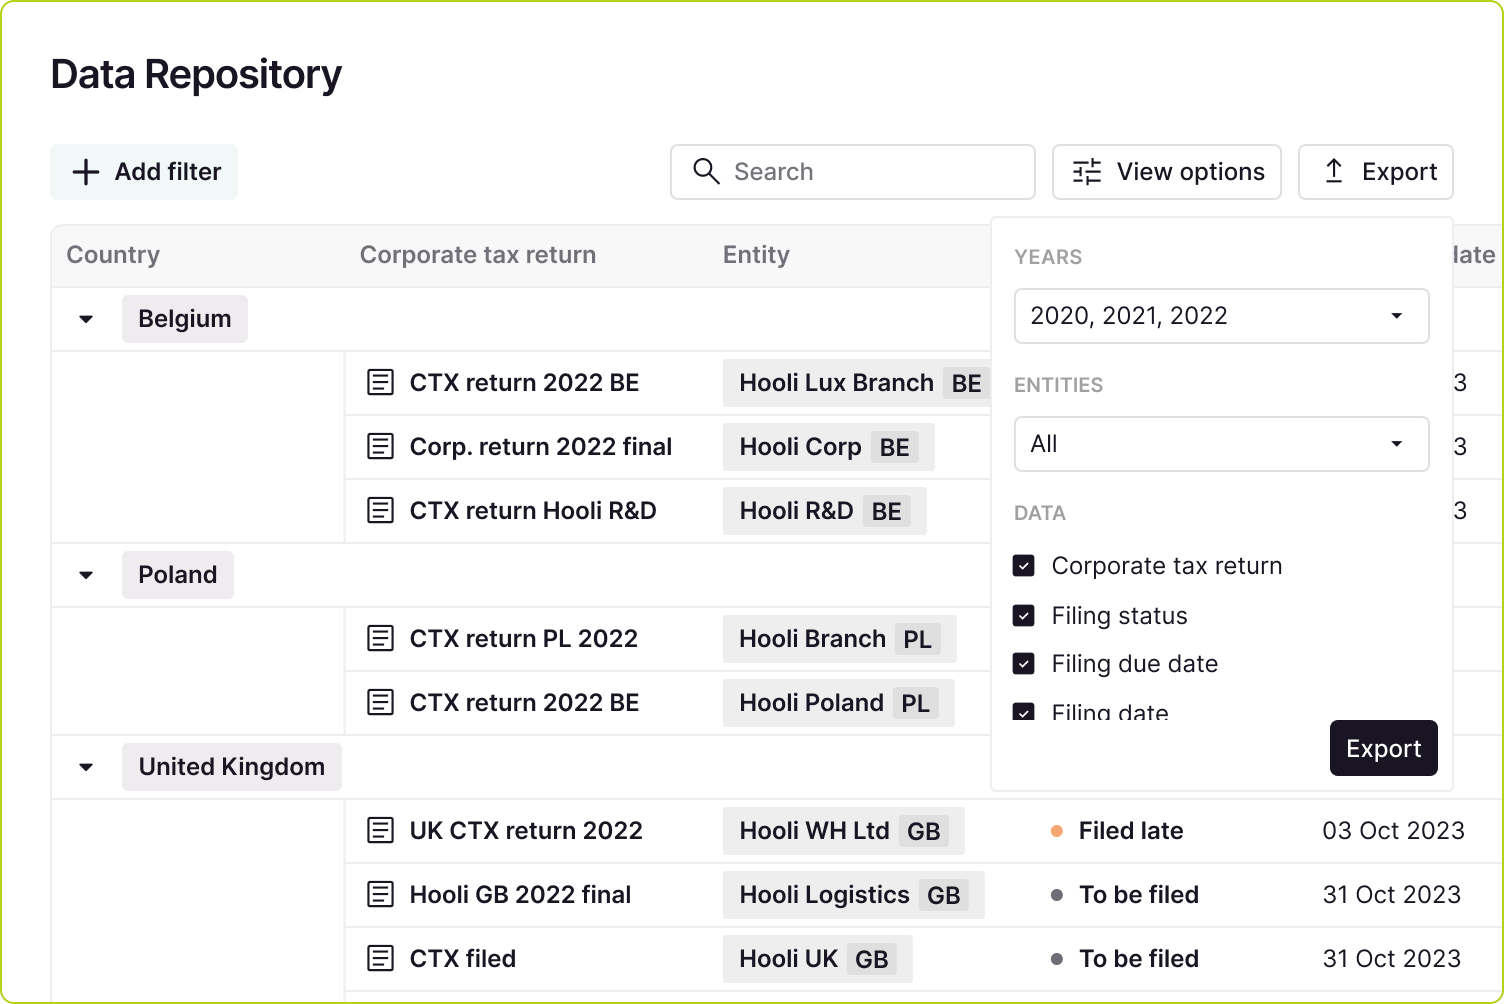Open the Years dropdown showing 2020, 2021, 2022
Viewport: 1504px width, 1004px height.
click(x=1221, y=316)
